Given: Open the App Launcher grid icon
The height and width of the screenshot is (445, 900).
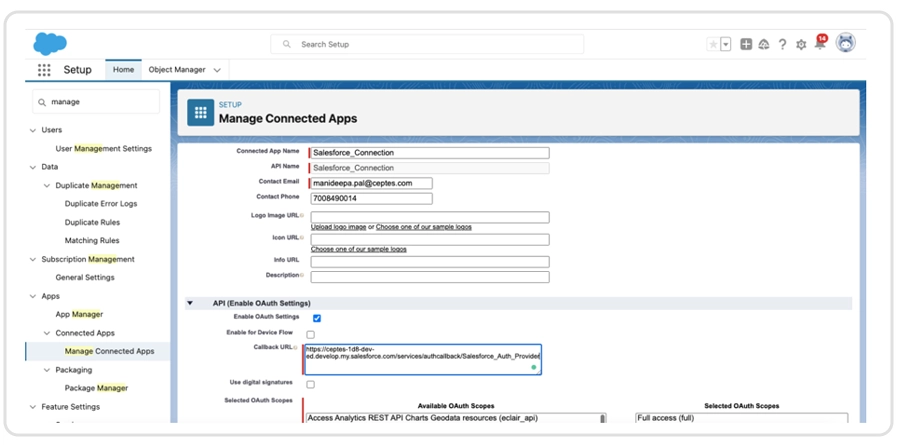Looking at the screenshot, I should click(44, 70).
